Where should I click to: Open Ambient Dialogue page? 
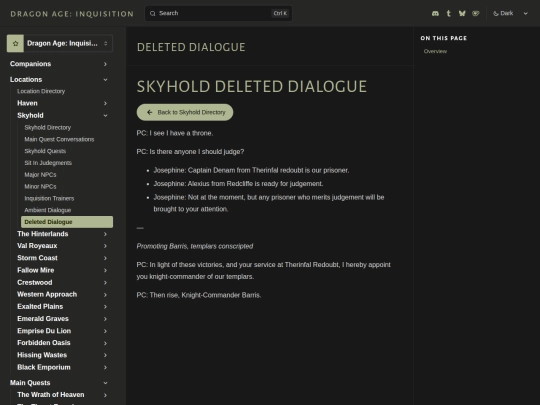click(x=48, y=210)
